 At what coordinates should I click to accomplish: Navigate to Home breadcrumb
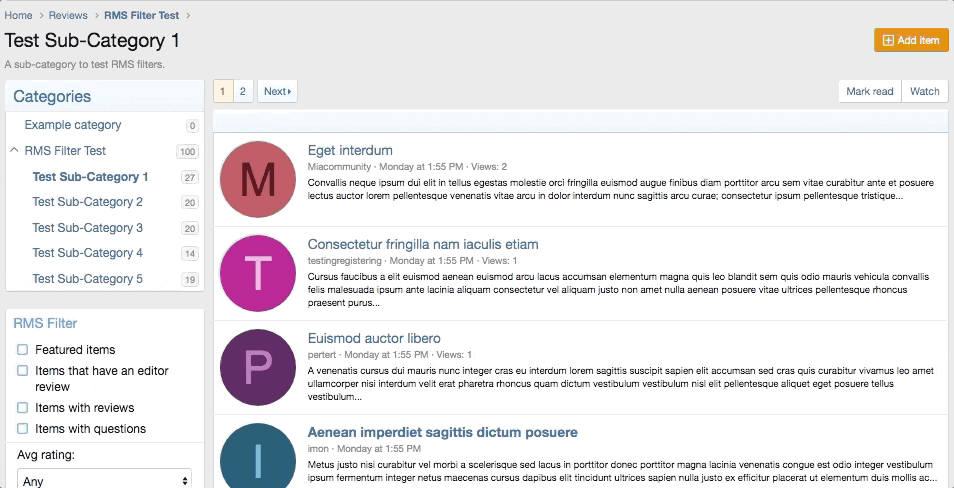click(x=18, y=15)
